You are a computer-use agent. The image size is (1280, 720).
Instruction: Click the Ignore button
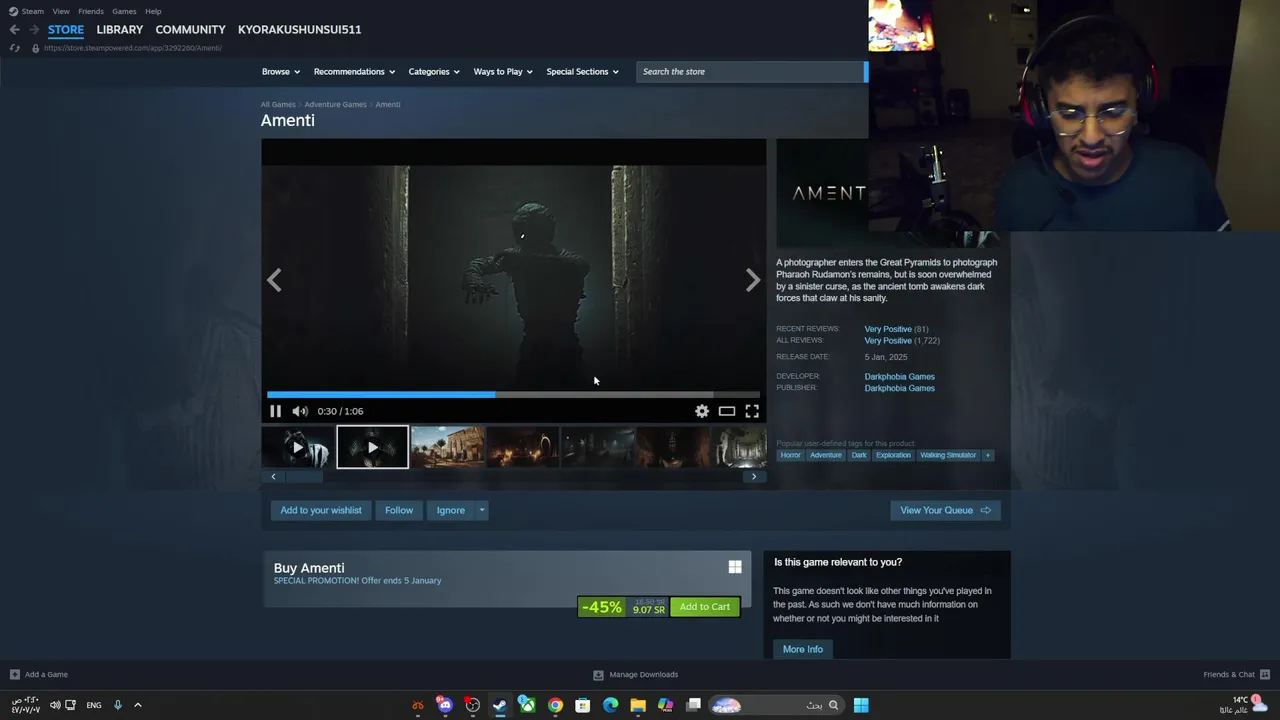click(x=450, y=510)
